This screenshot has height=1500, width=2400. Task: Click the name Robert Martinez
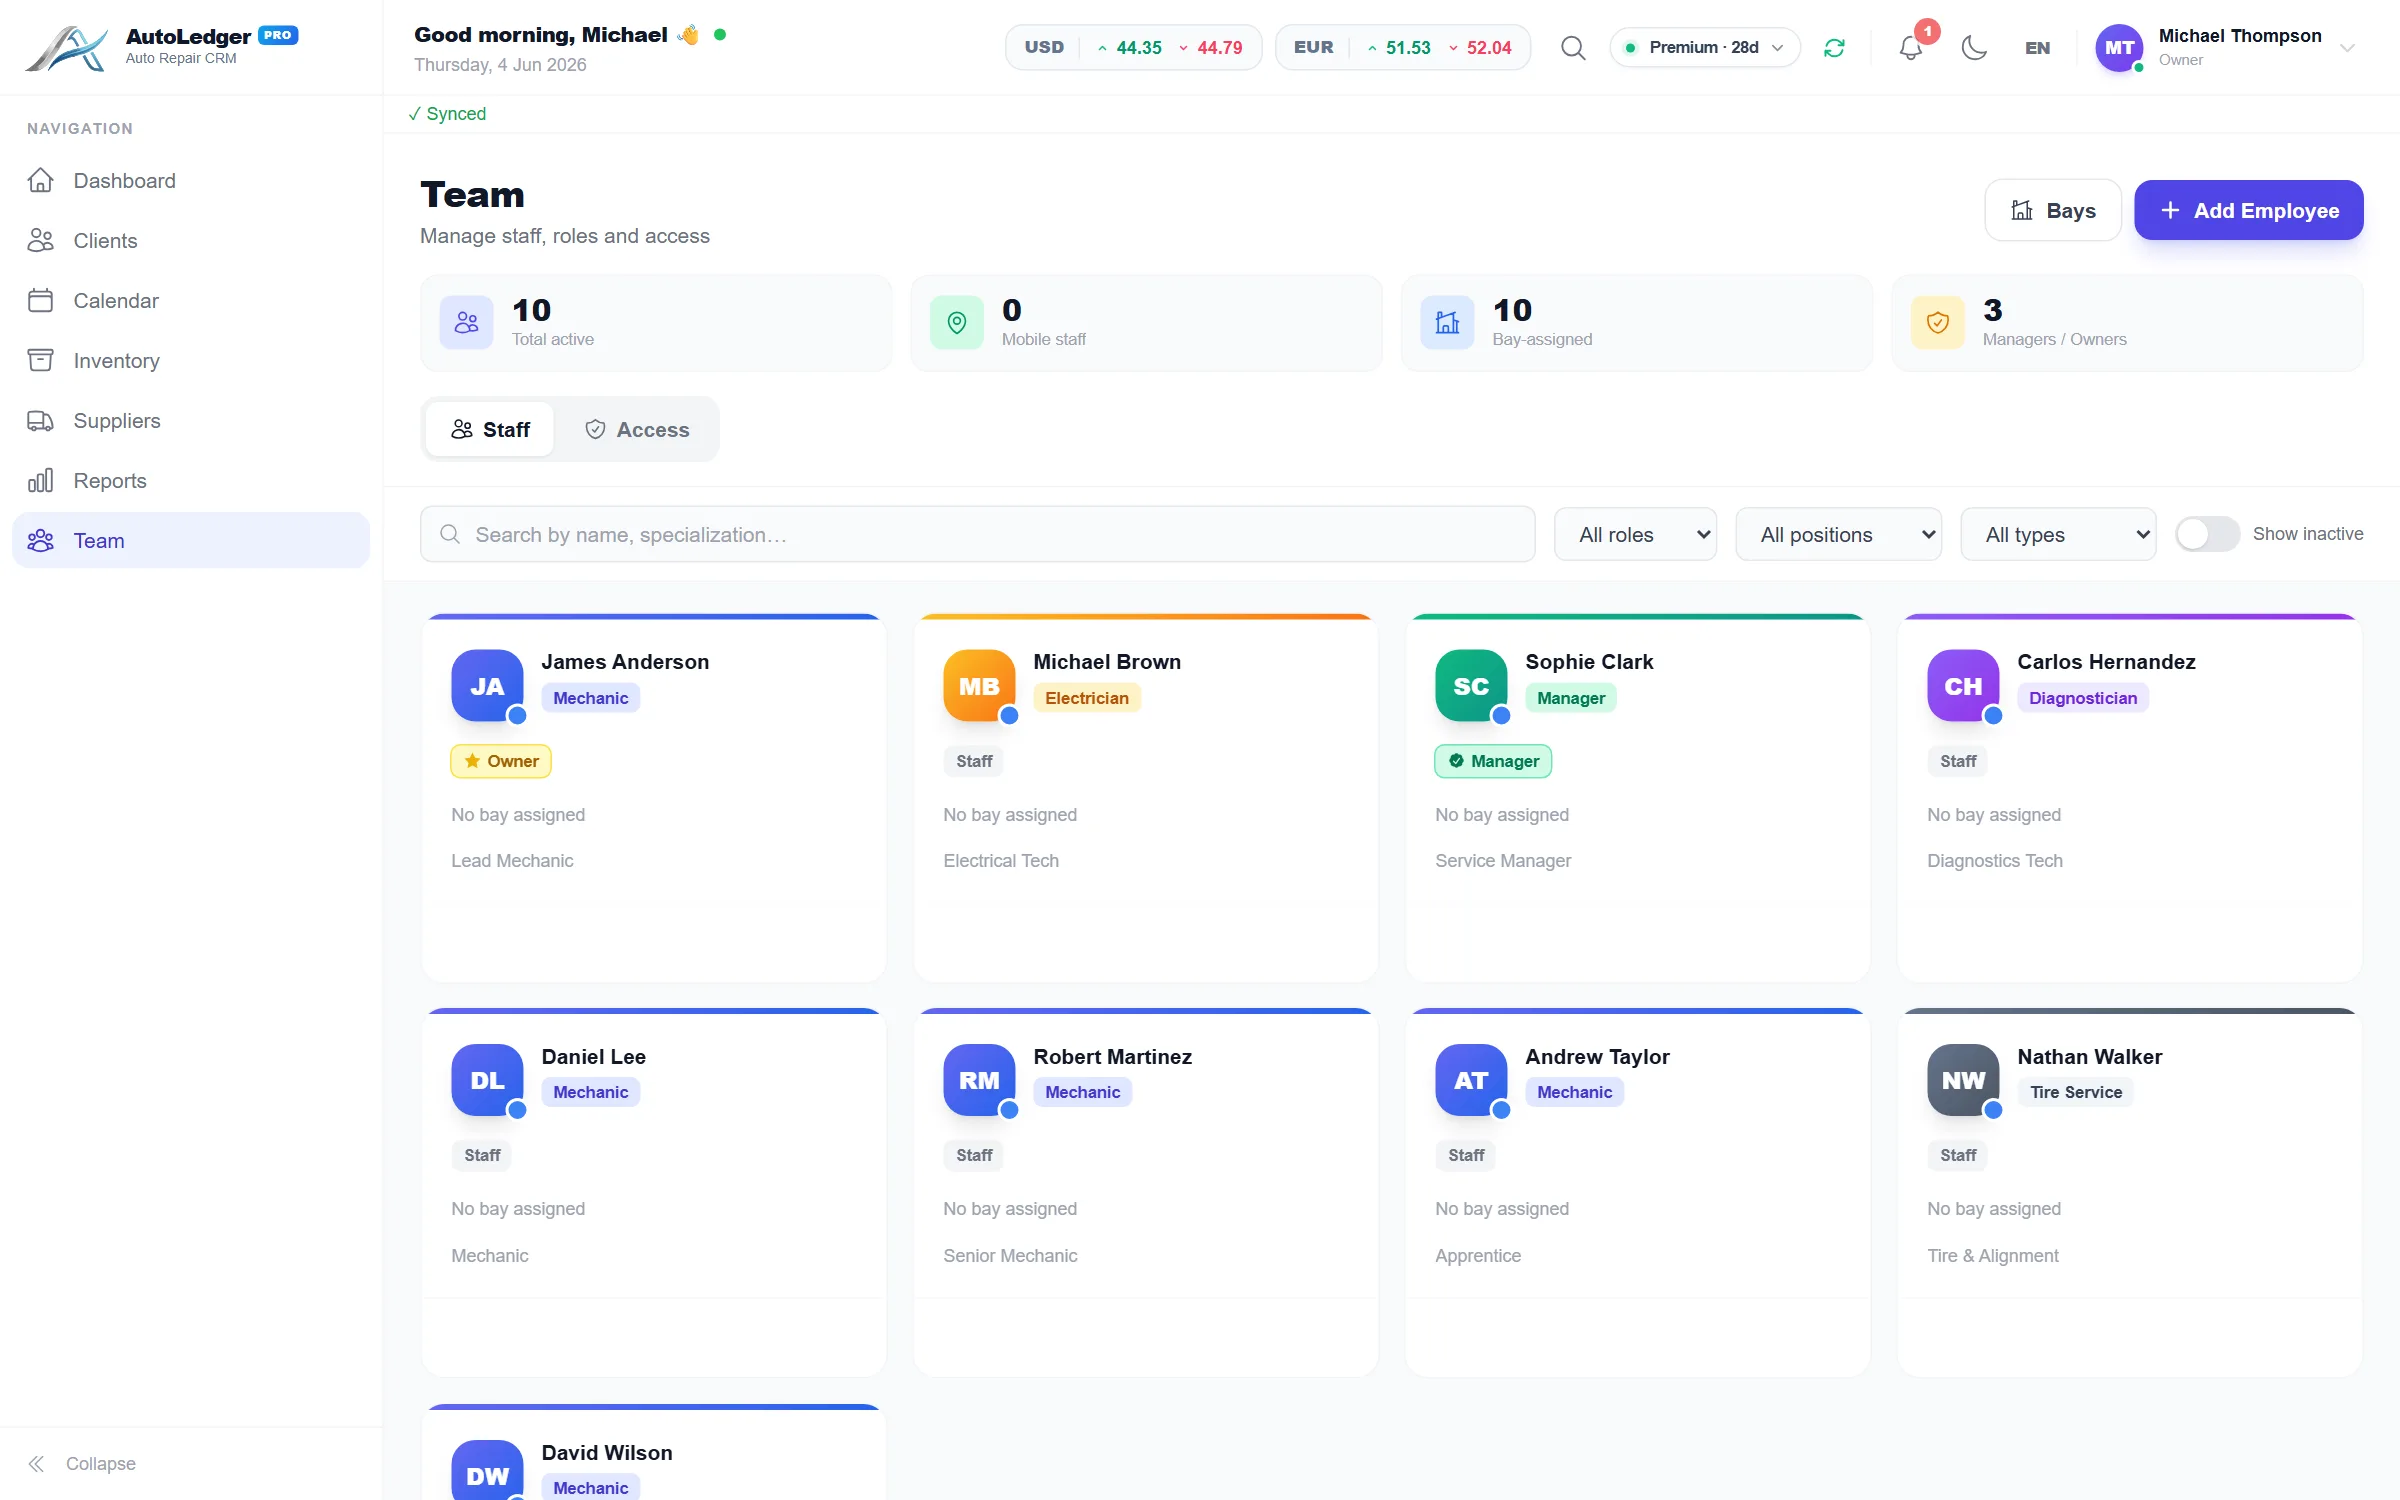(1112, 1056)
